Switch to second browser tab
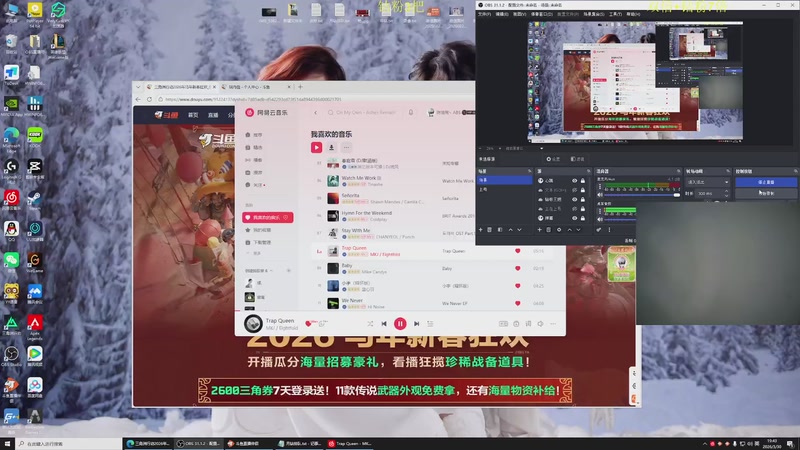Image resolution: width=800 pixels, height=450 pixels. coord(257,87)
